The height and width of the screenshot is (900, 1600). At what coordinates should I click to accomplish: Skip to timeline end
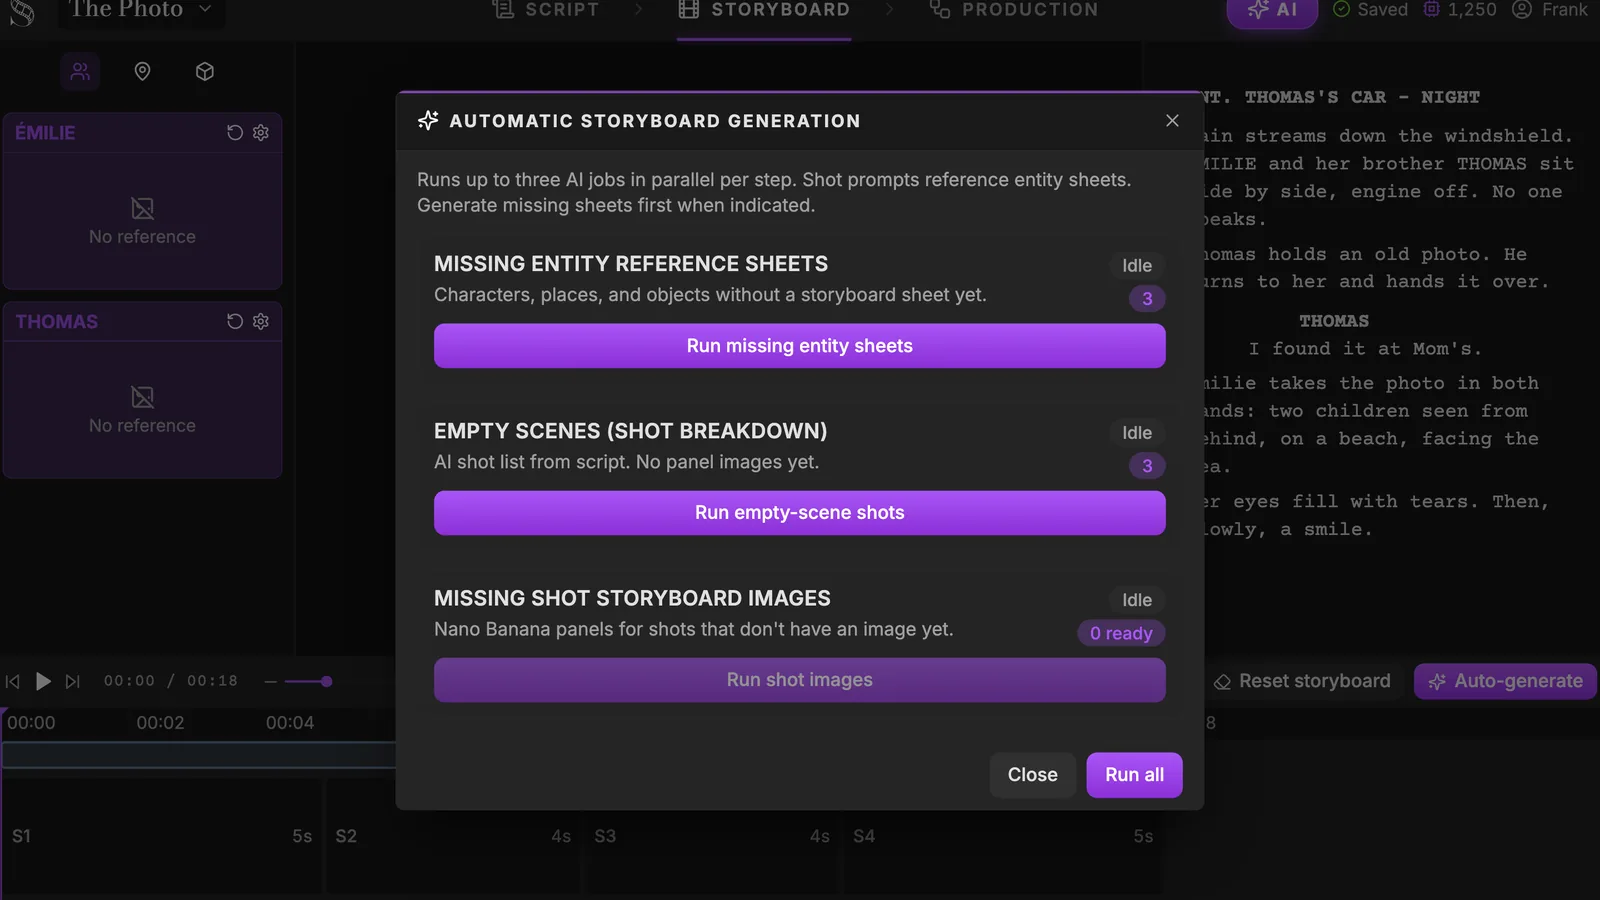pyautogui.click(x=72, y=681)
